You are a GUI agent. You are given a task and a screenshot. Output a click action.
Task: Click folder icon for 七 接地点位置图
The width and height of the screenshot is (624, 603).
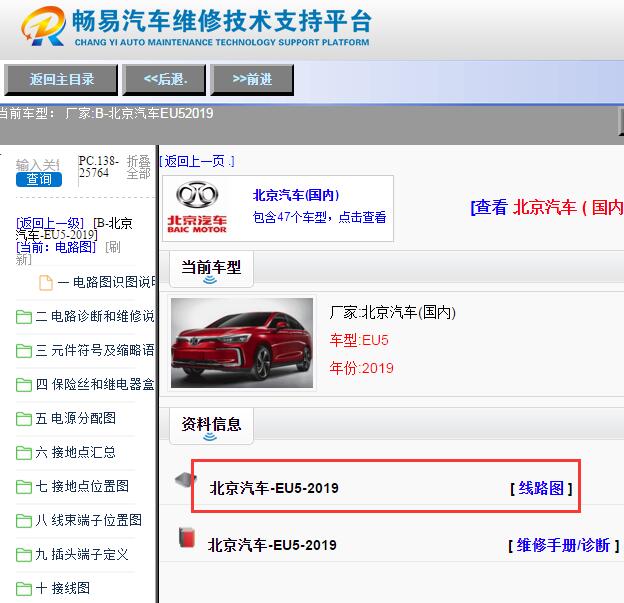click(24, 487)
